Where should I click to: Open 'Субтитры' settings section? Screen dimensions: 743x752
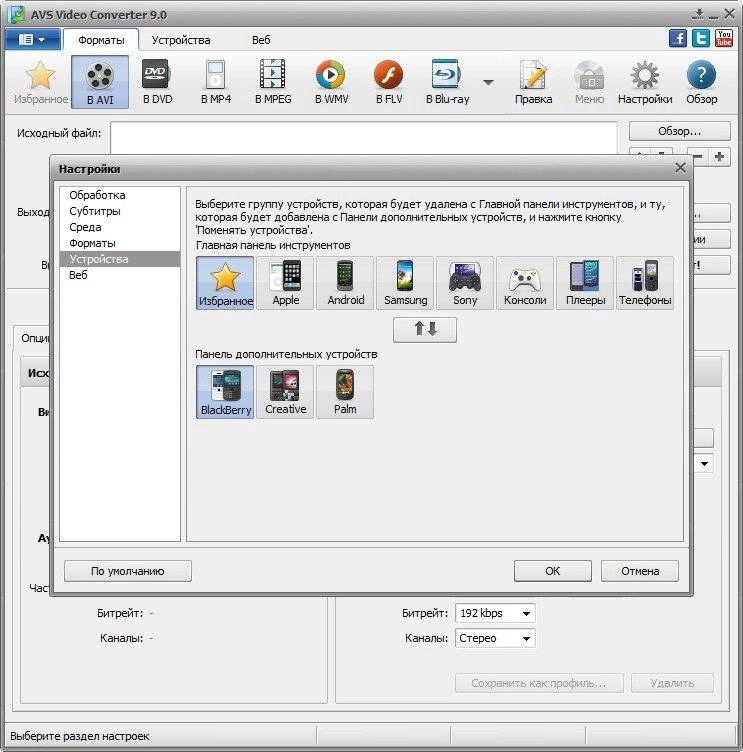pyautogui.click(x=120, y=211)
